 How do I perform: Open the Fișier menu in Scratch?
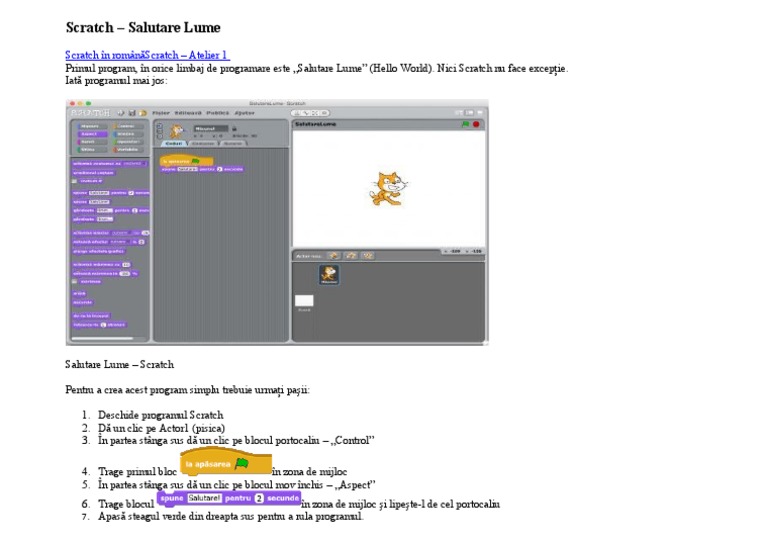[161, 113]
